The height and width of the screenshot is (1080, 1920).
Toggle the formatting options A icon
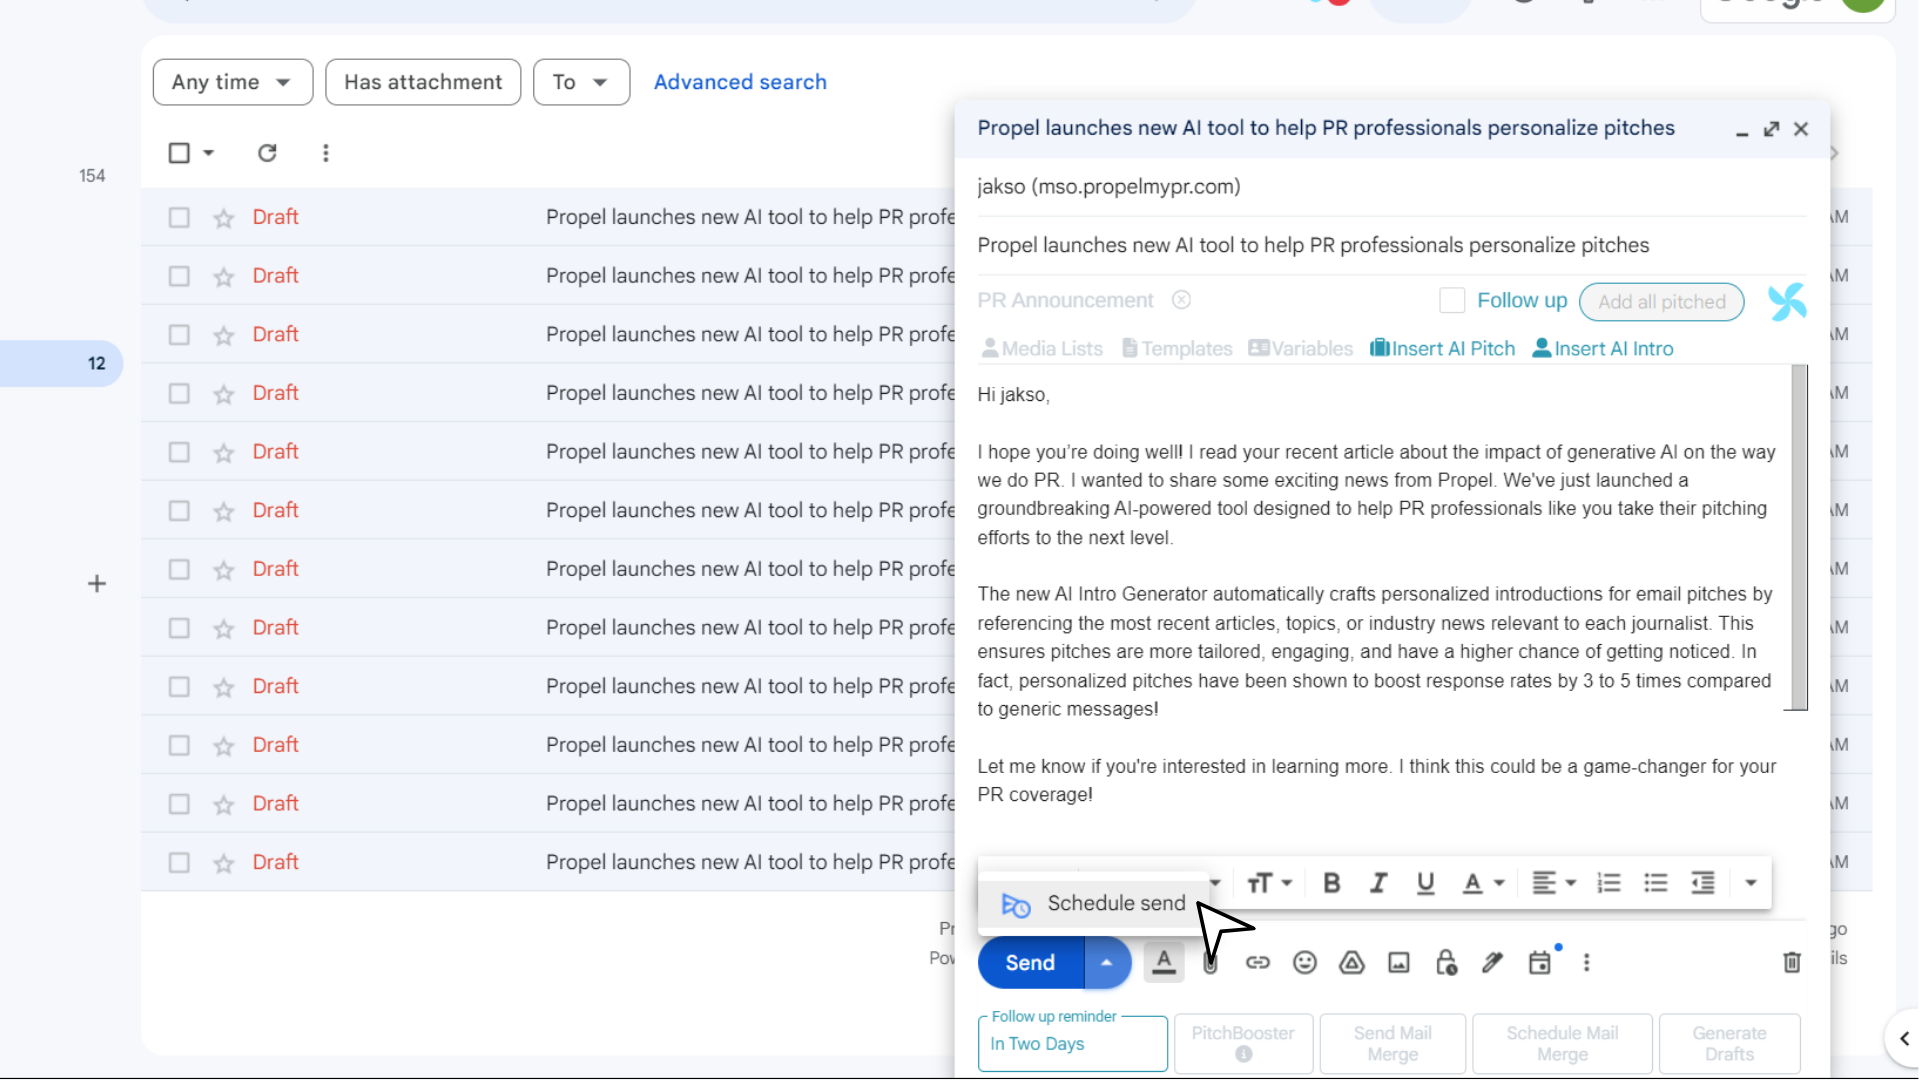coord(1164,962)
